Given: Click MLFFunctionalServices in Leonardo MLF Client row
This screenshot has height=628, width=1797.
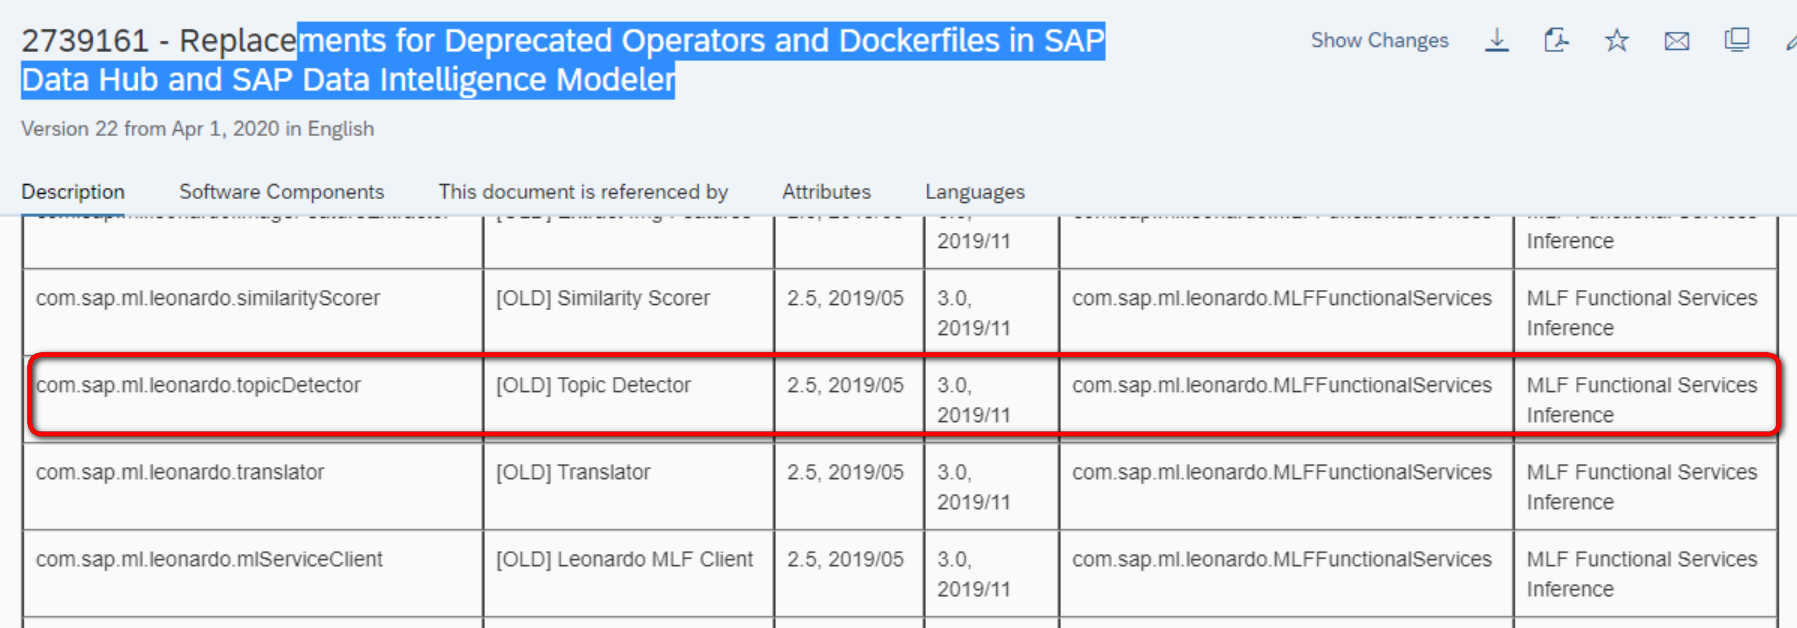Looking at the screenshot, I should (x=1286, y=573).
